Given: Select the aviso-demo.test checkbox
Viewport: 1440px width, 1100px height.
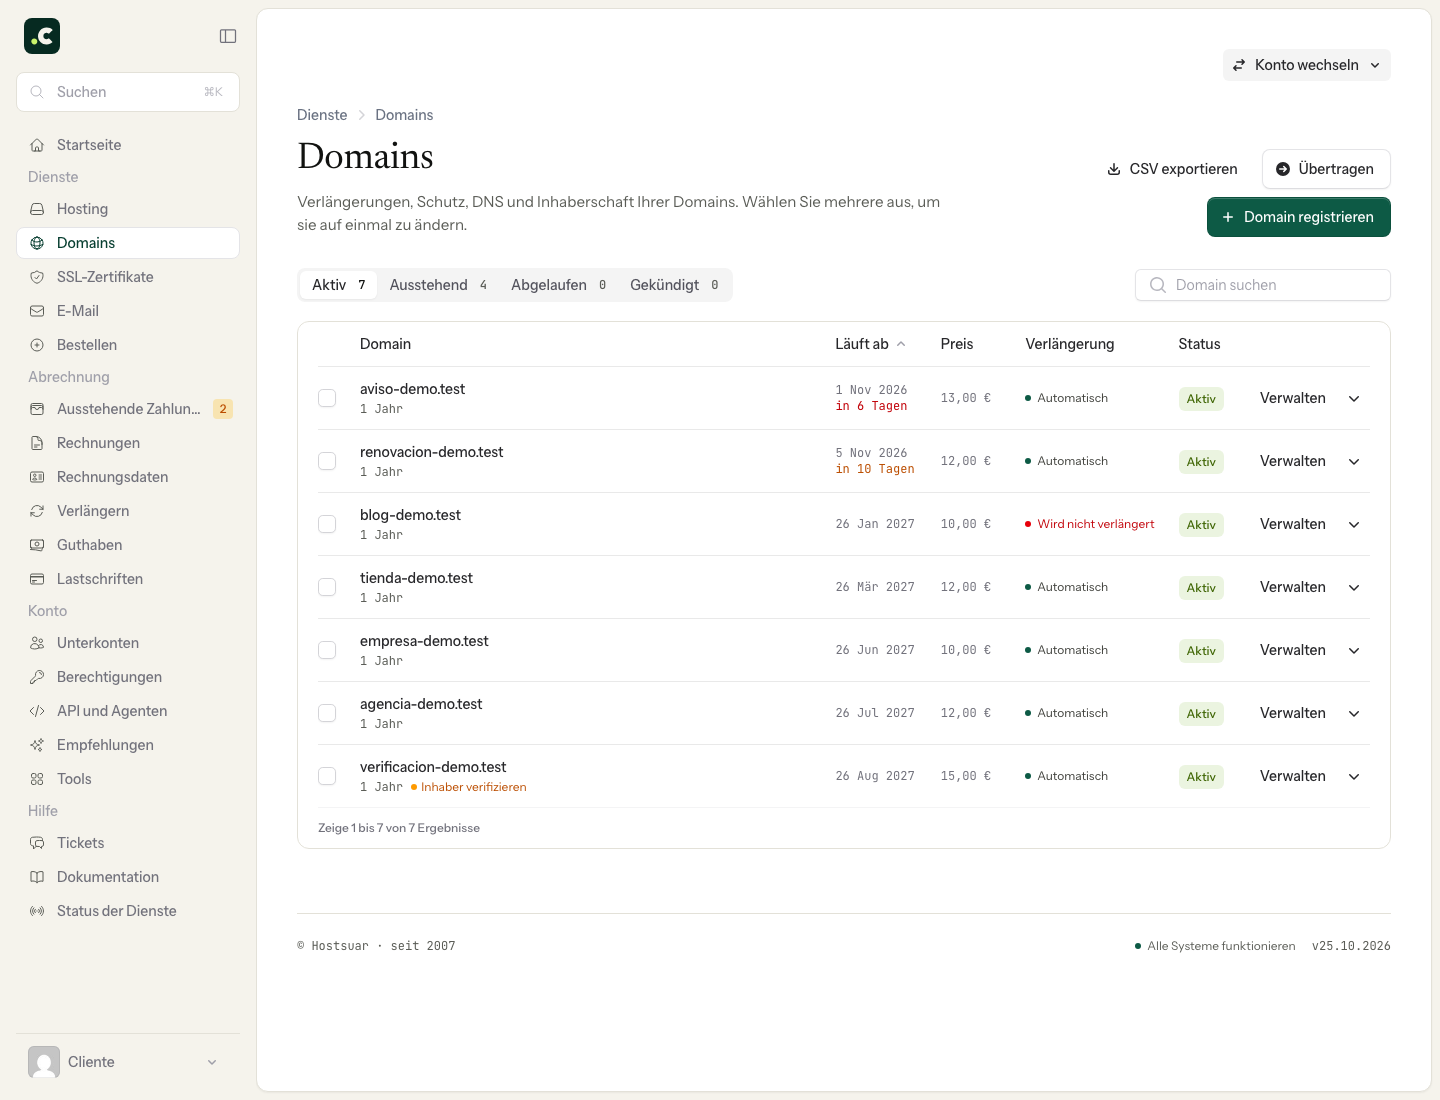Looking at the screenshot, I should tap(327, 398).
